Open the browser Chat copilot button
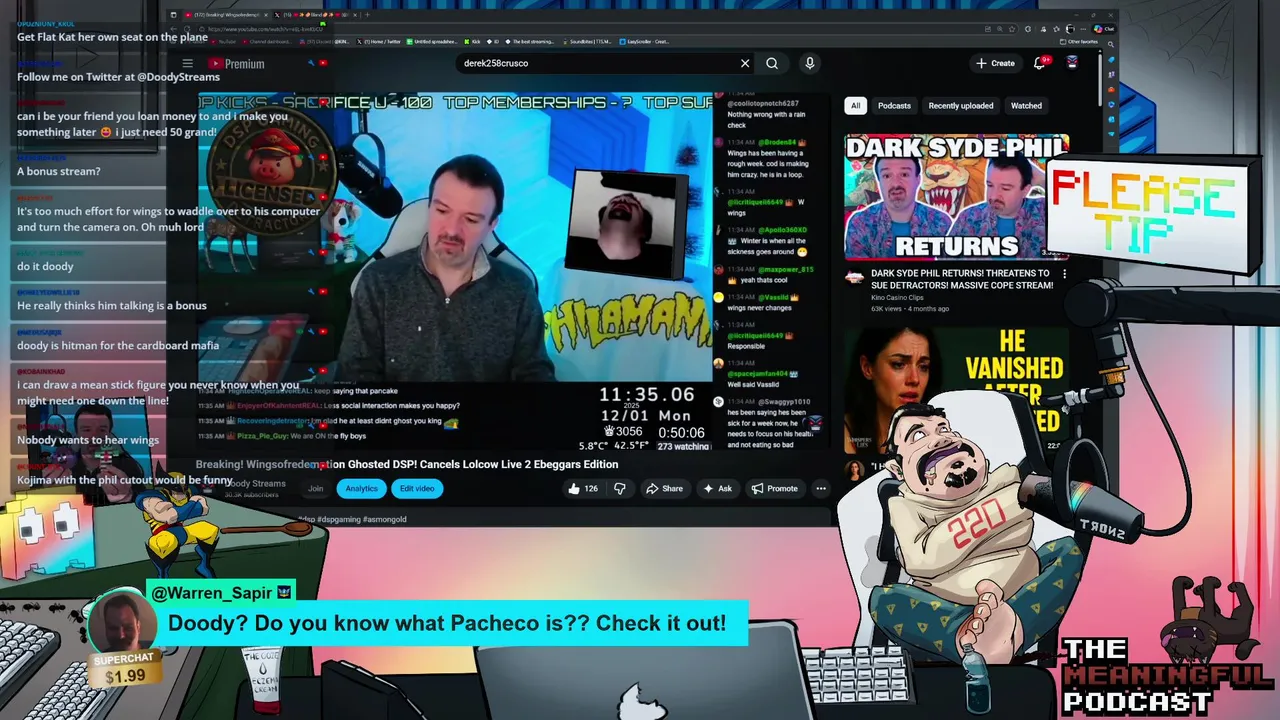Image resolution: width=1280 pixels, height=720 pixels. [1104, 28]
